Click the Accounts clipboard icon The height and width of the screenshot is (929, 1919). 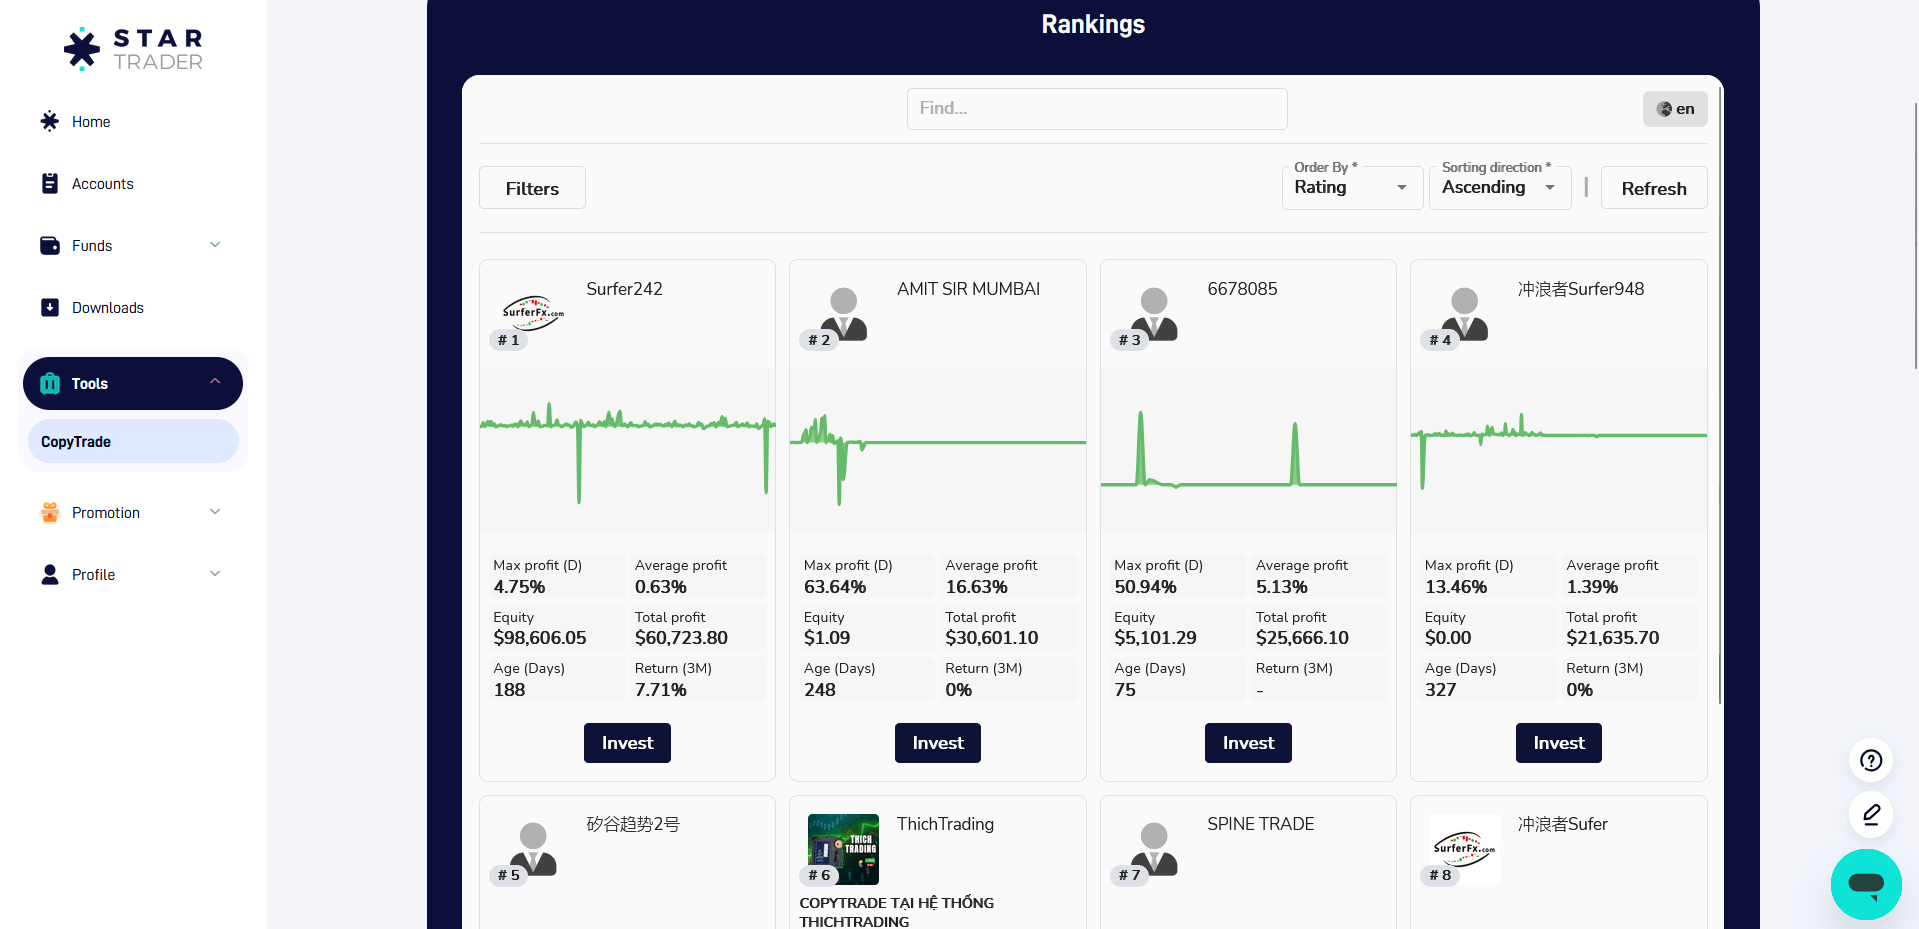49,183
